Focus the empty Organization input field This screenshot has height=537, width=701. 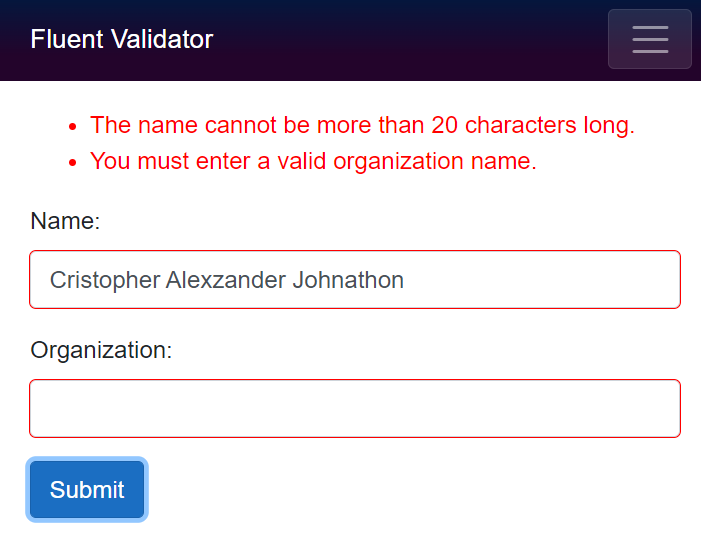355,408
